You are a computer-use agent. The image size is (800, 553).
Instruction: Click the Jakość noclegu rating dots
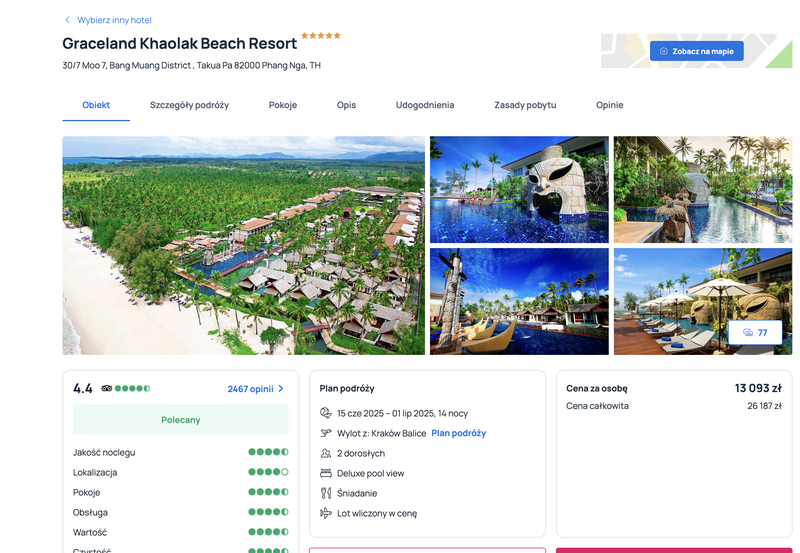click(x=268, y=452)
